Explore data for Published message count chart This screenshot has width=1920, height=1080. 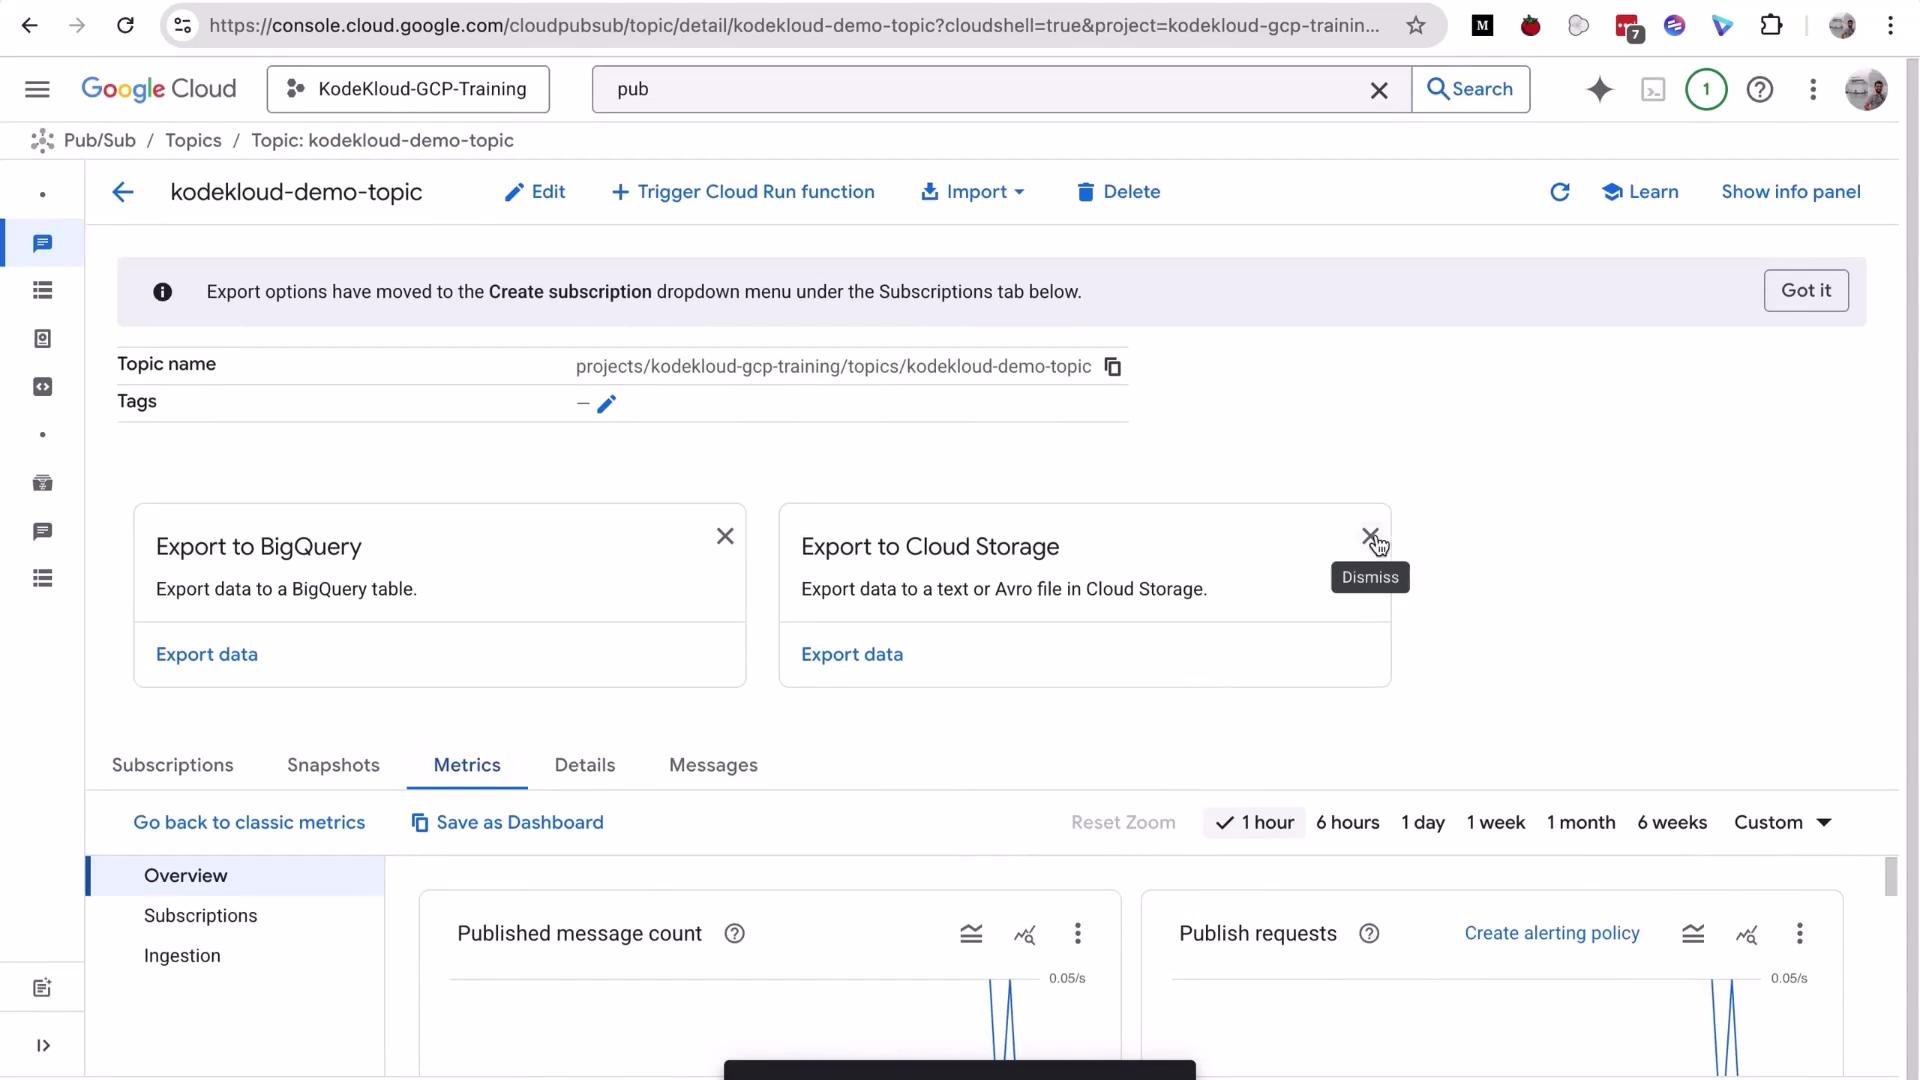1024,935
